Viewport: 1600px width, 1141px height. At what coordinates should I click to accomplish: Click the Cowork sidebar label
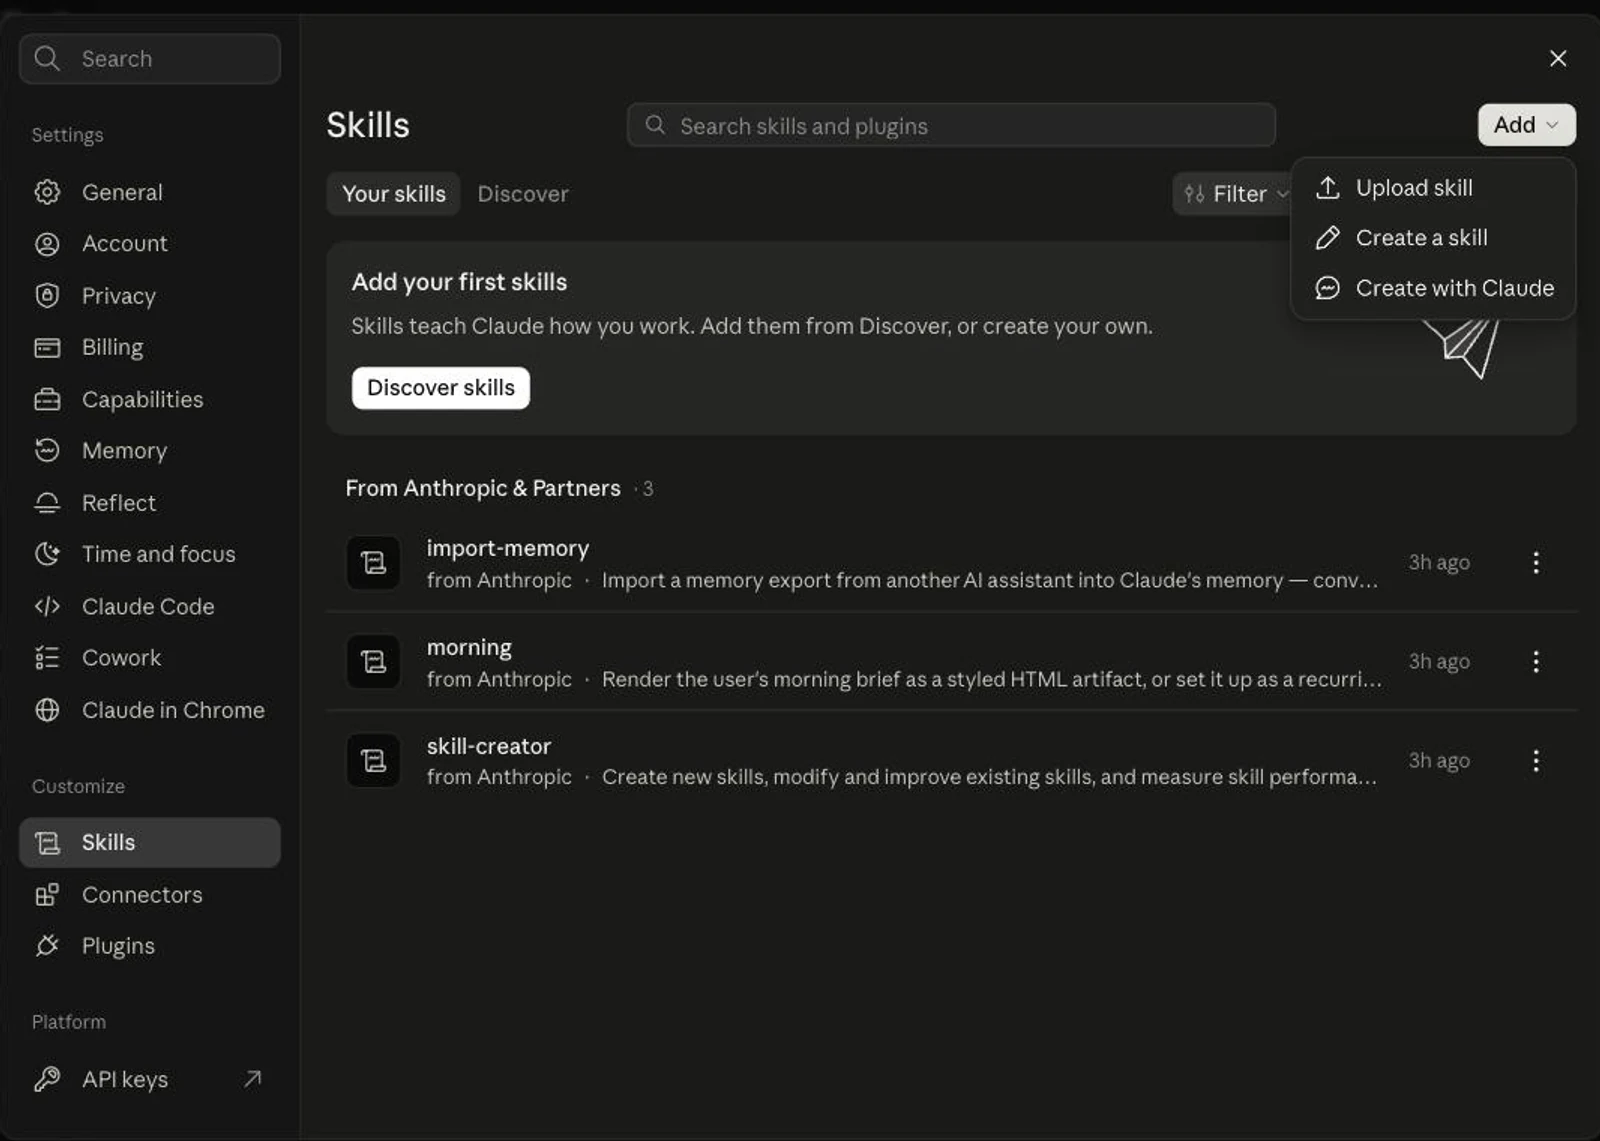[121, 657]
